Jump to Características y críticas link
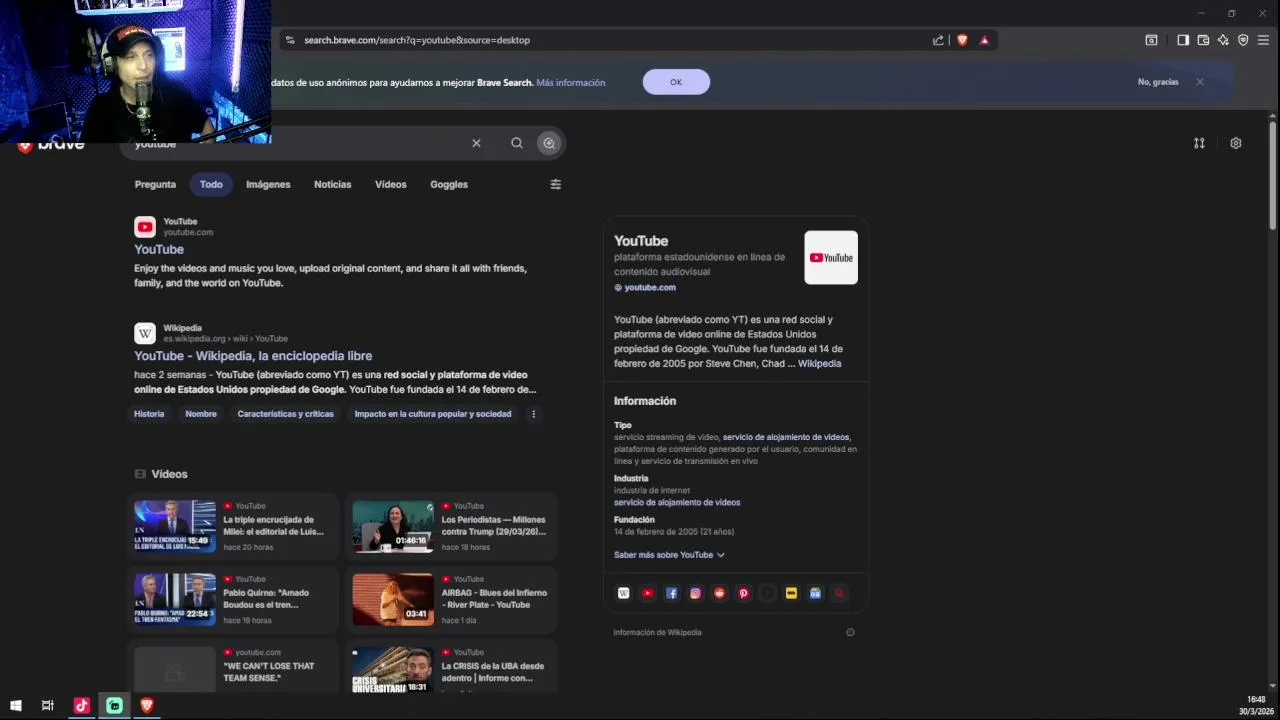 click(286, 414)
